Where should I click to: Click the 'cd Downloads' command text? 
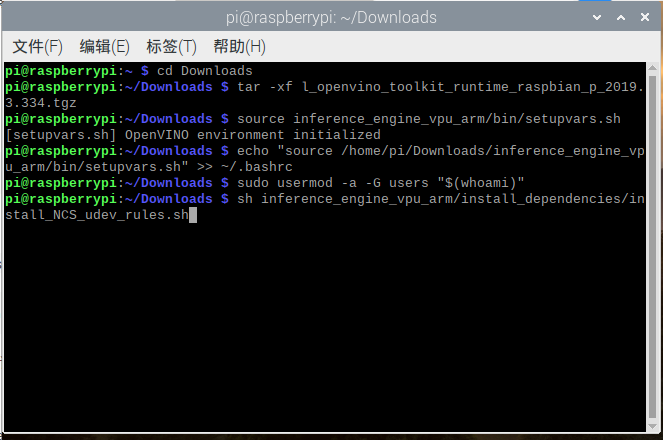pyautogui.click(x=205, y=71)
